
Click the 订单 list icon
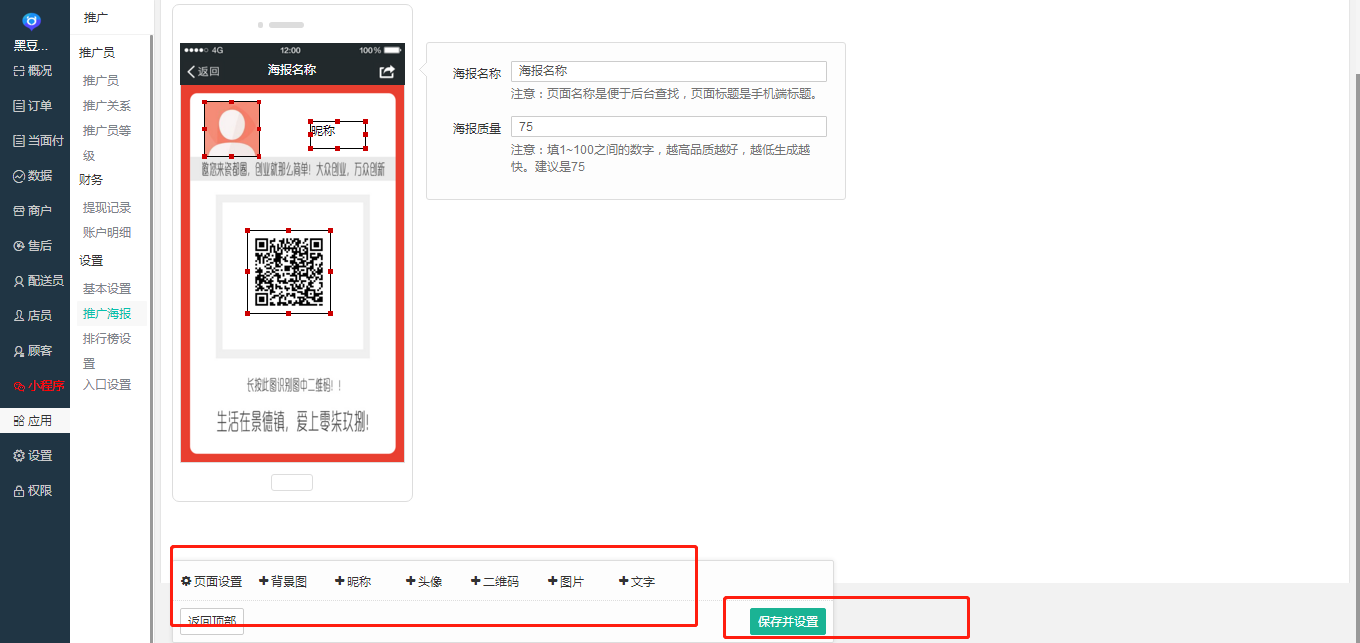[18, 105]
